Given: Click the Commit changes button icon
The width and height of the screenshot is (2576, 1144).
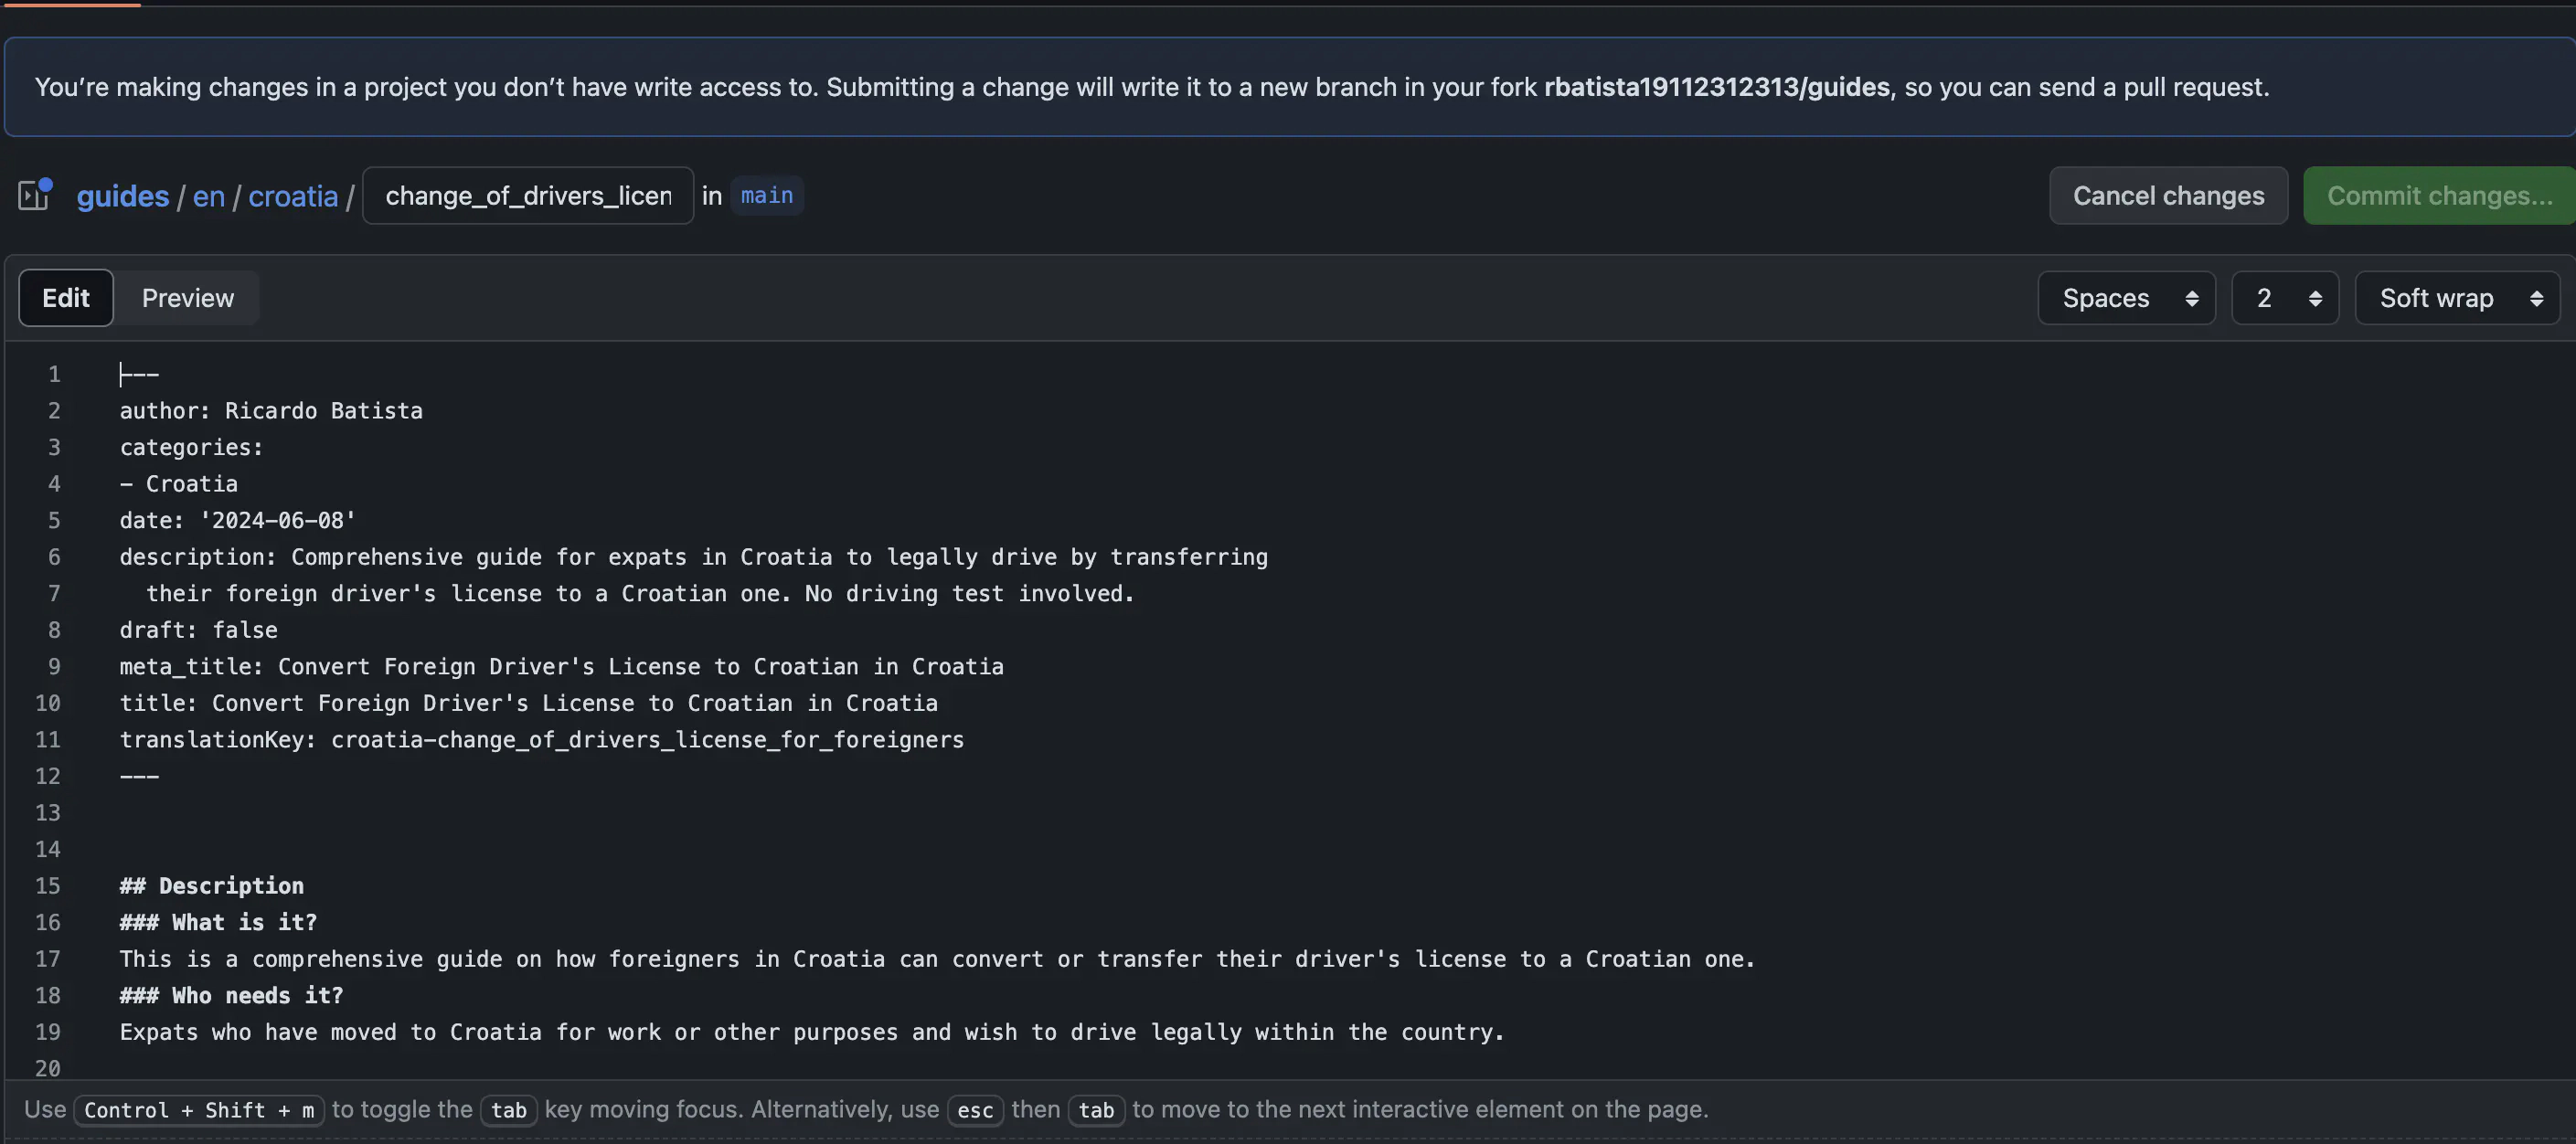Looking at the screenshot, I should click(x=2440, y=194).
